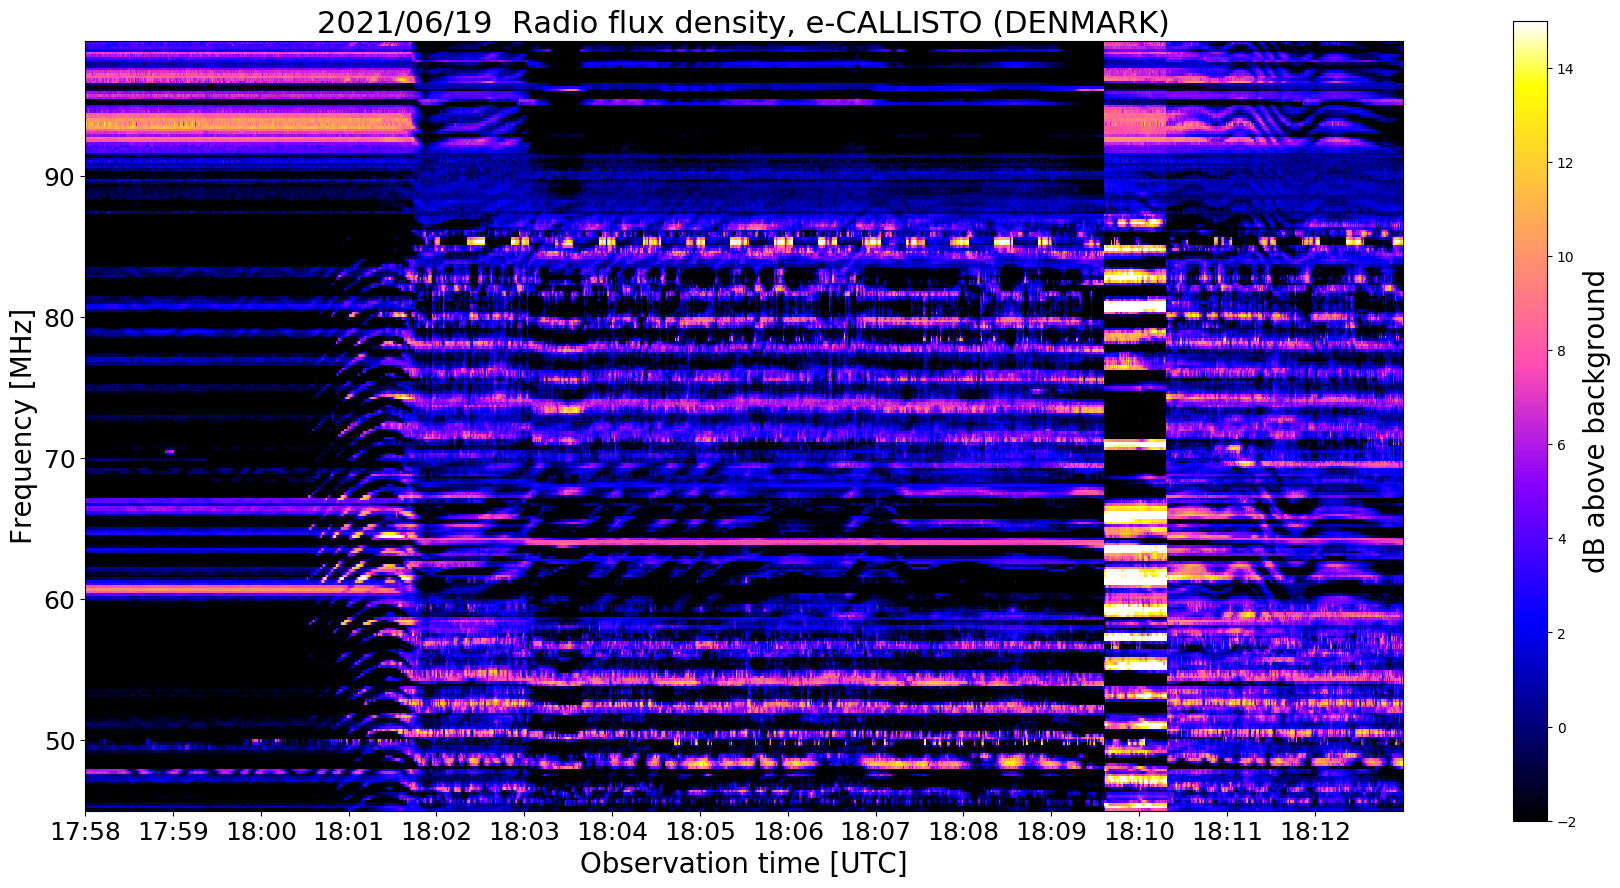This screenshot has height=888, width=1620.
Task: Click the 17:59 time tick label
Action: point(173,832)
